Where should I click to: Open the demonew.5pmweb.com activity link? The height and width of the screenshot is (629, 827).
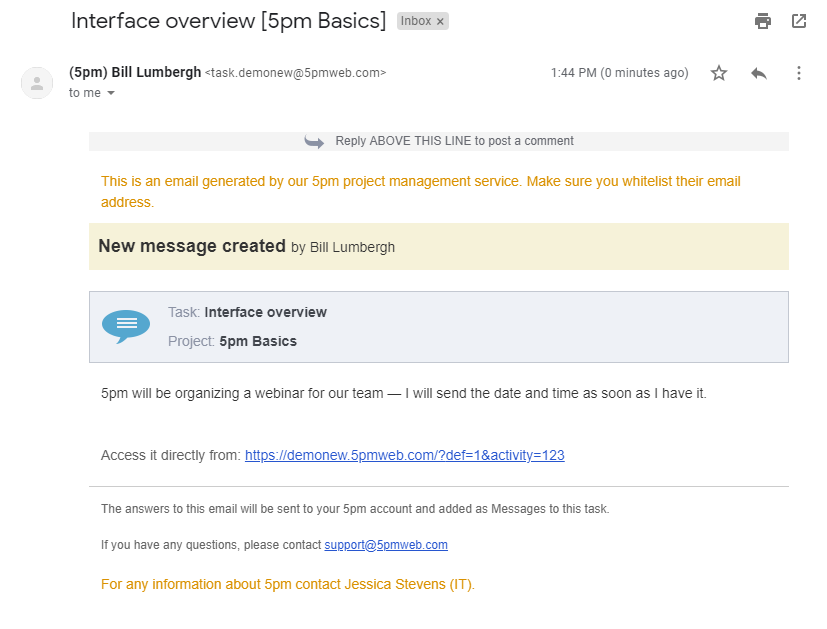[404, 455]
